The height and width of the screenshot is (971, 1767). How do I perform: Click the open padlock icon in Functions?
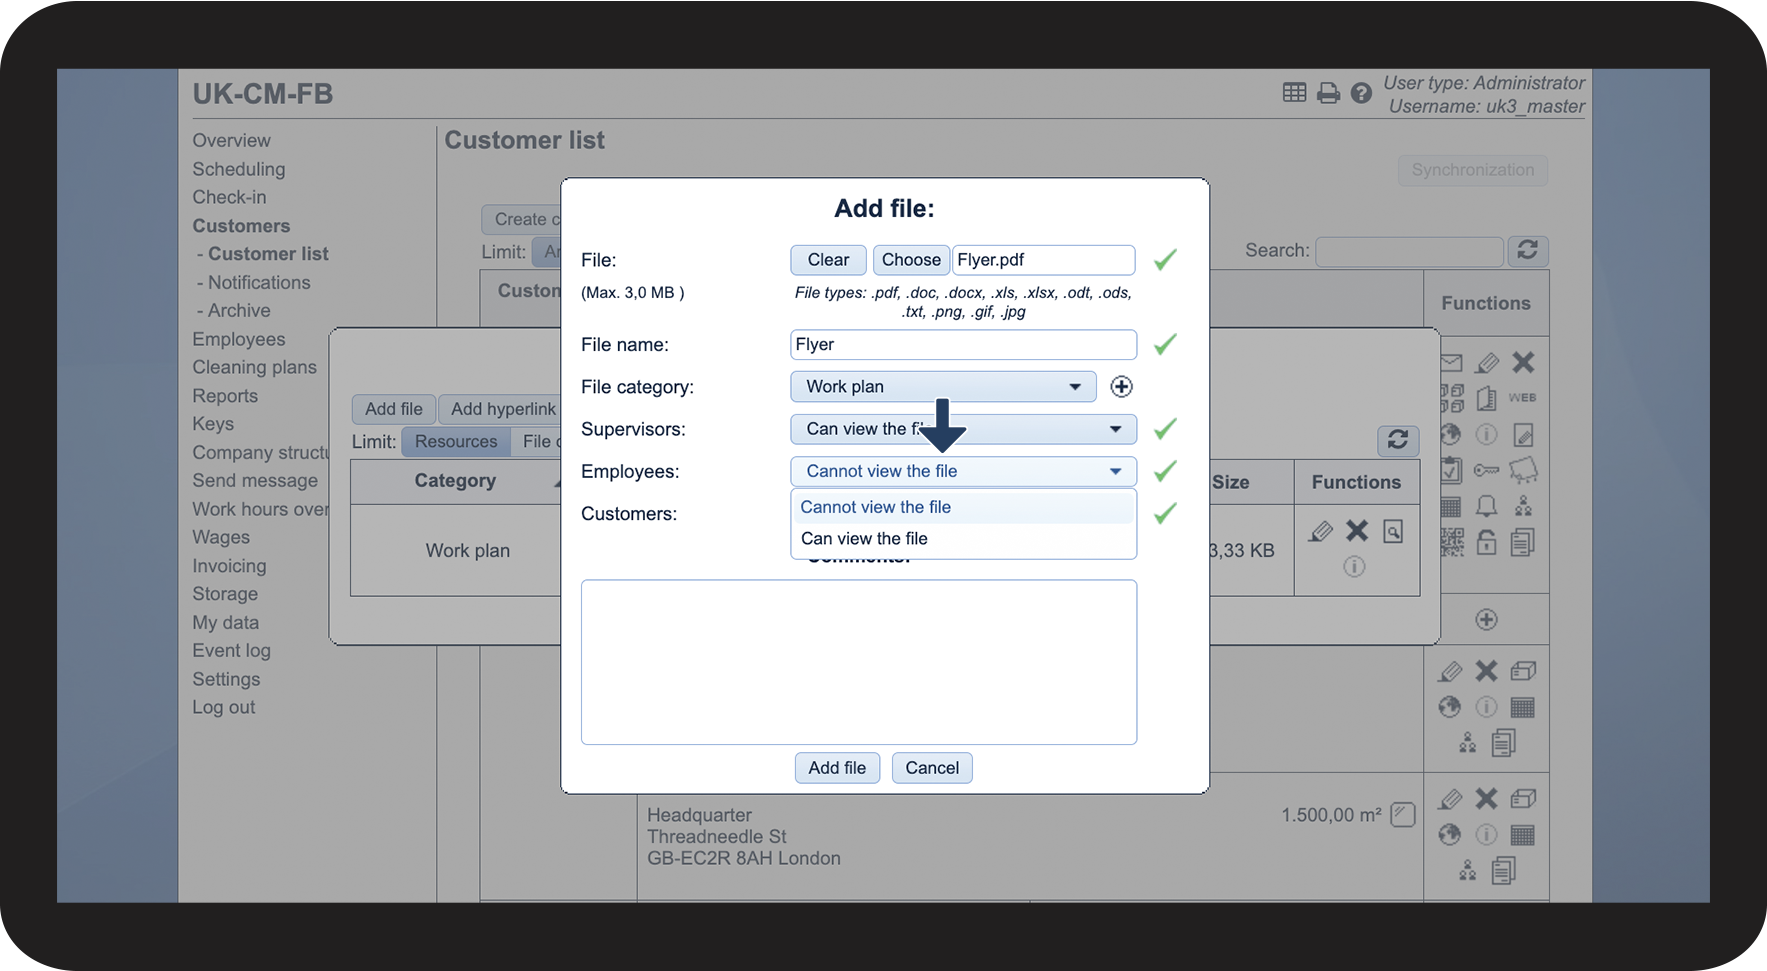1487,542
